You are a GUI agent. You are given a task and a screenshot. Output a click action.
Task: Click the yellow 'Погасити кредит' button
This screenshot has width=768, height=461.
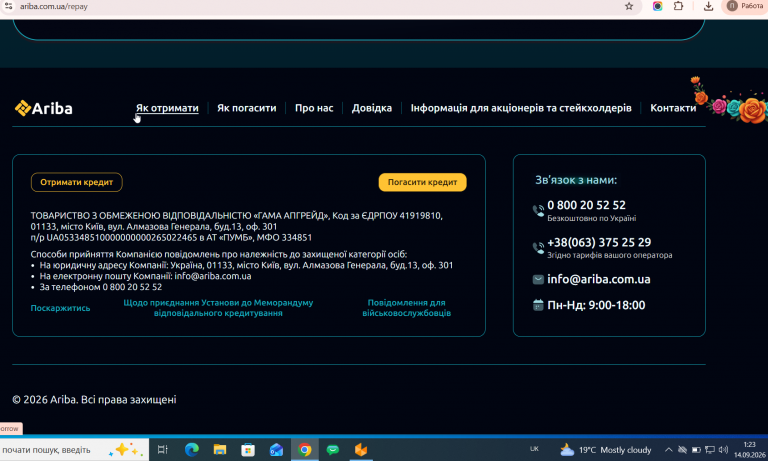point(422,182)
